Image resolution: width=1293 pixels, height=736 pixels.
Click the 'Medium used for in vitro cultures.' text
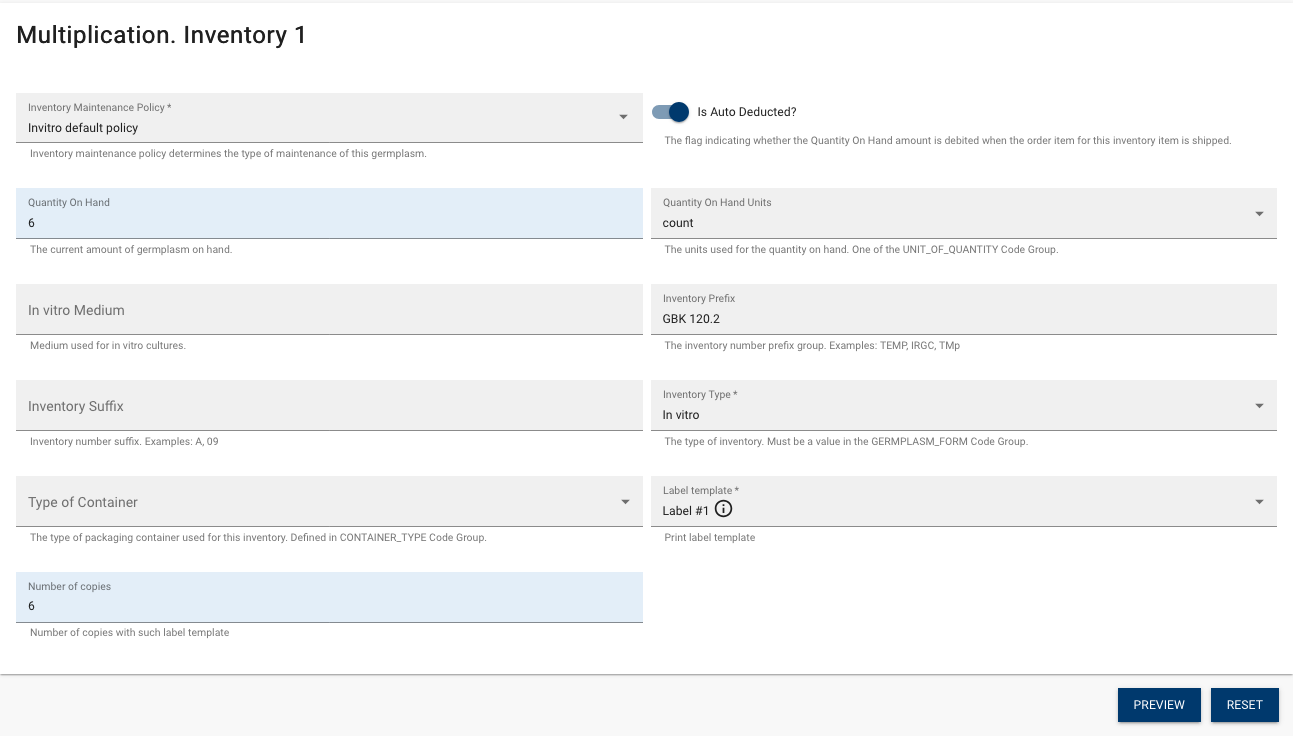click(x=108, y=345)
